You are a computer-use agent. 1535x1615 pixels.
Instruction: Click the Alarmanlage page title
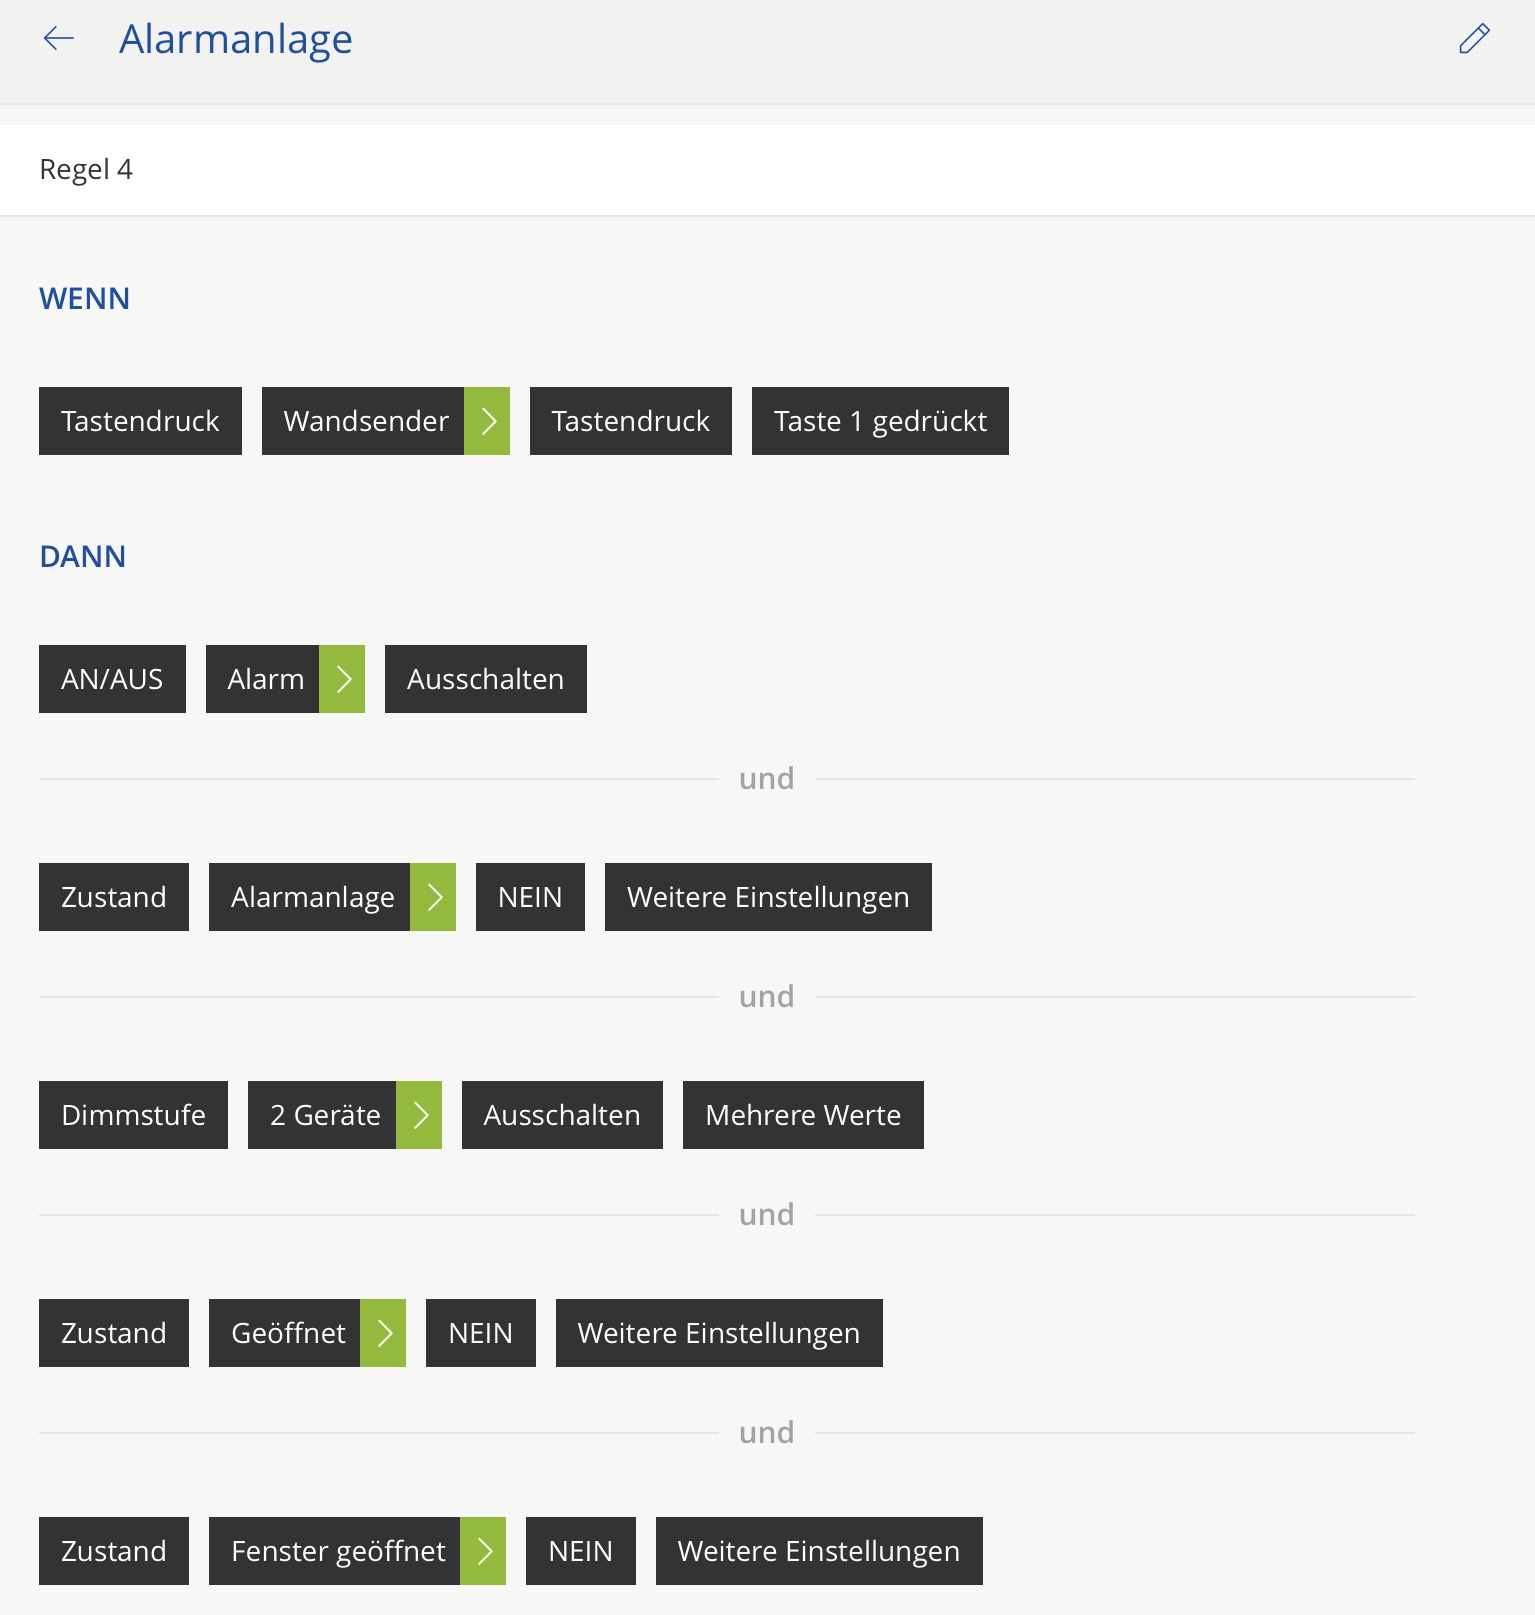click(x=236, y=39)
